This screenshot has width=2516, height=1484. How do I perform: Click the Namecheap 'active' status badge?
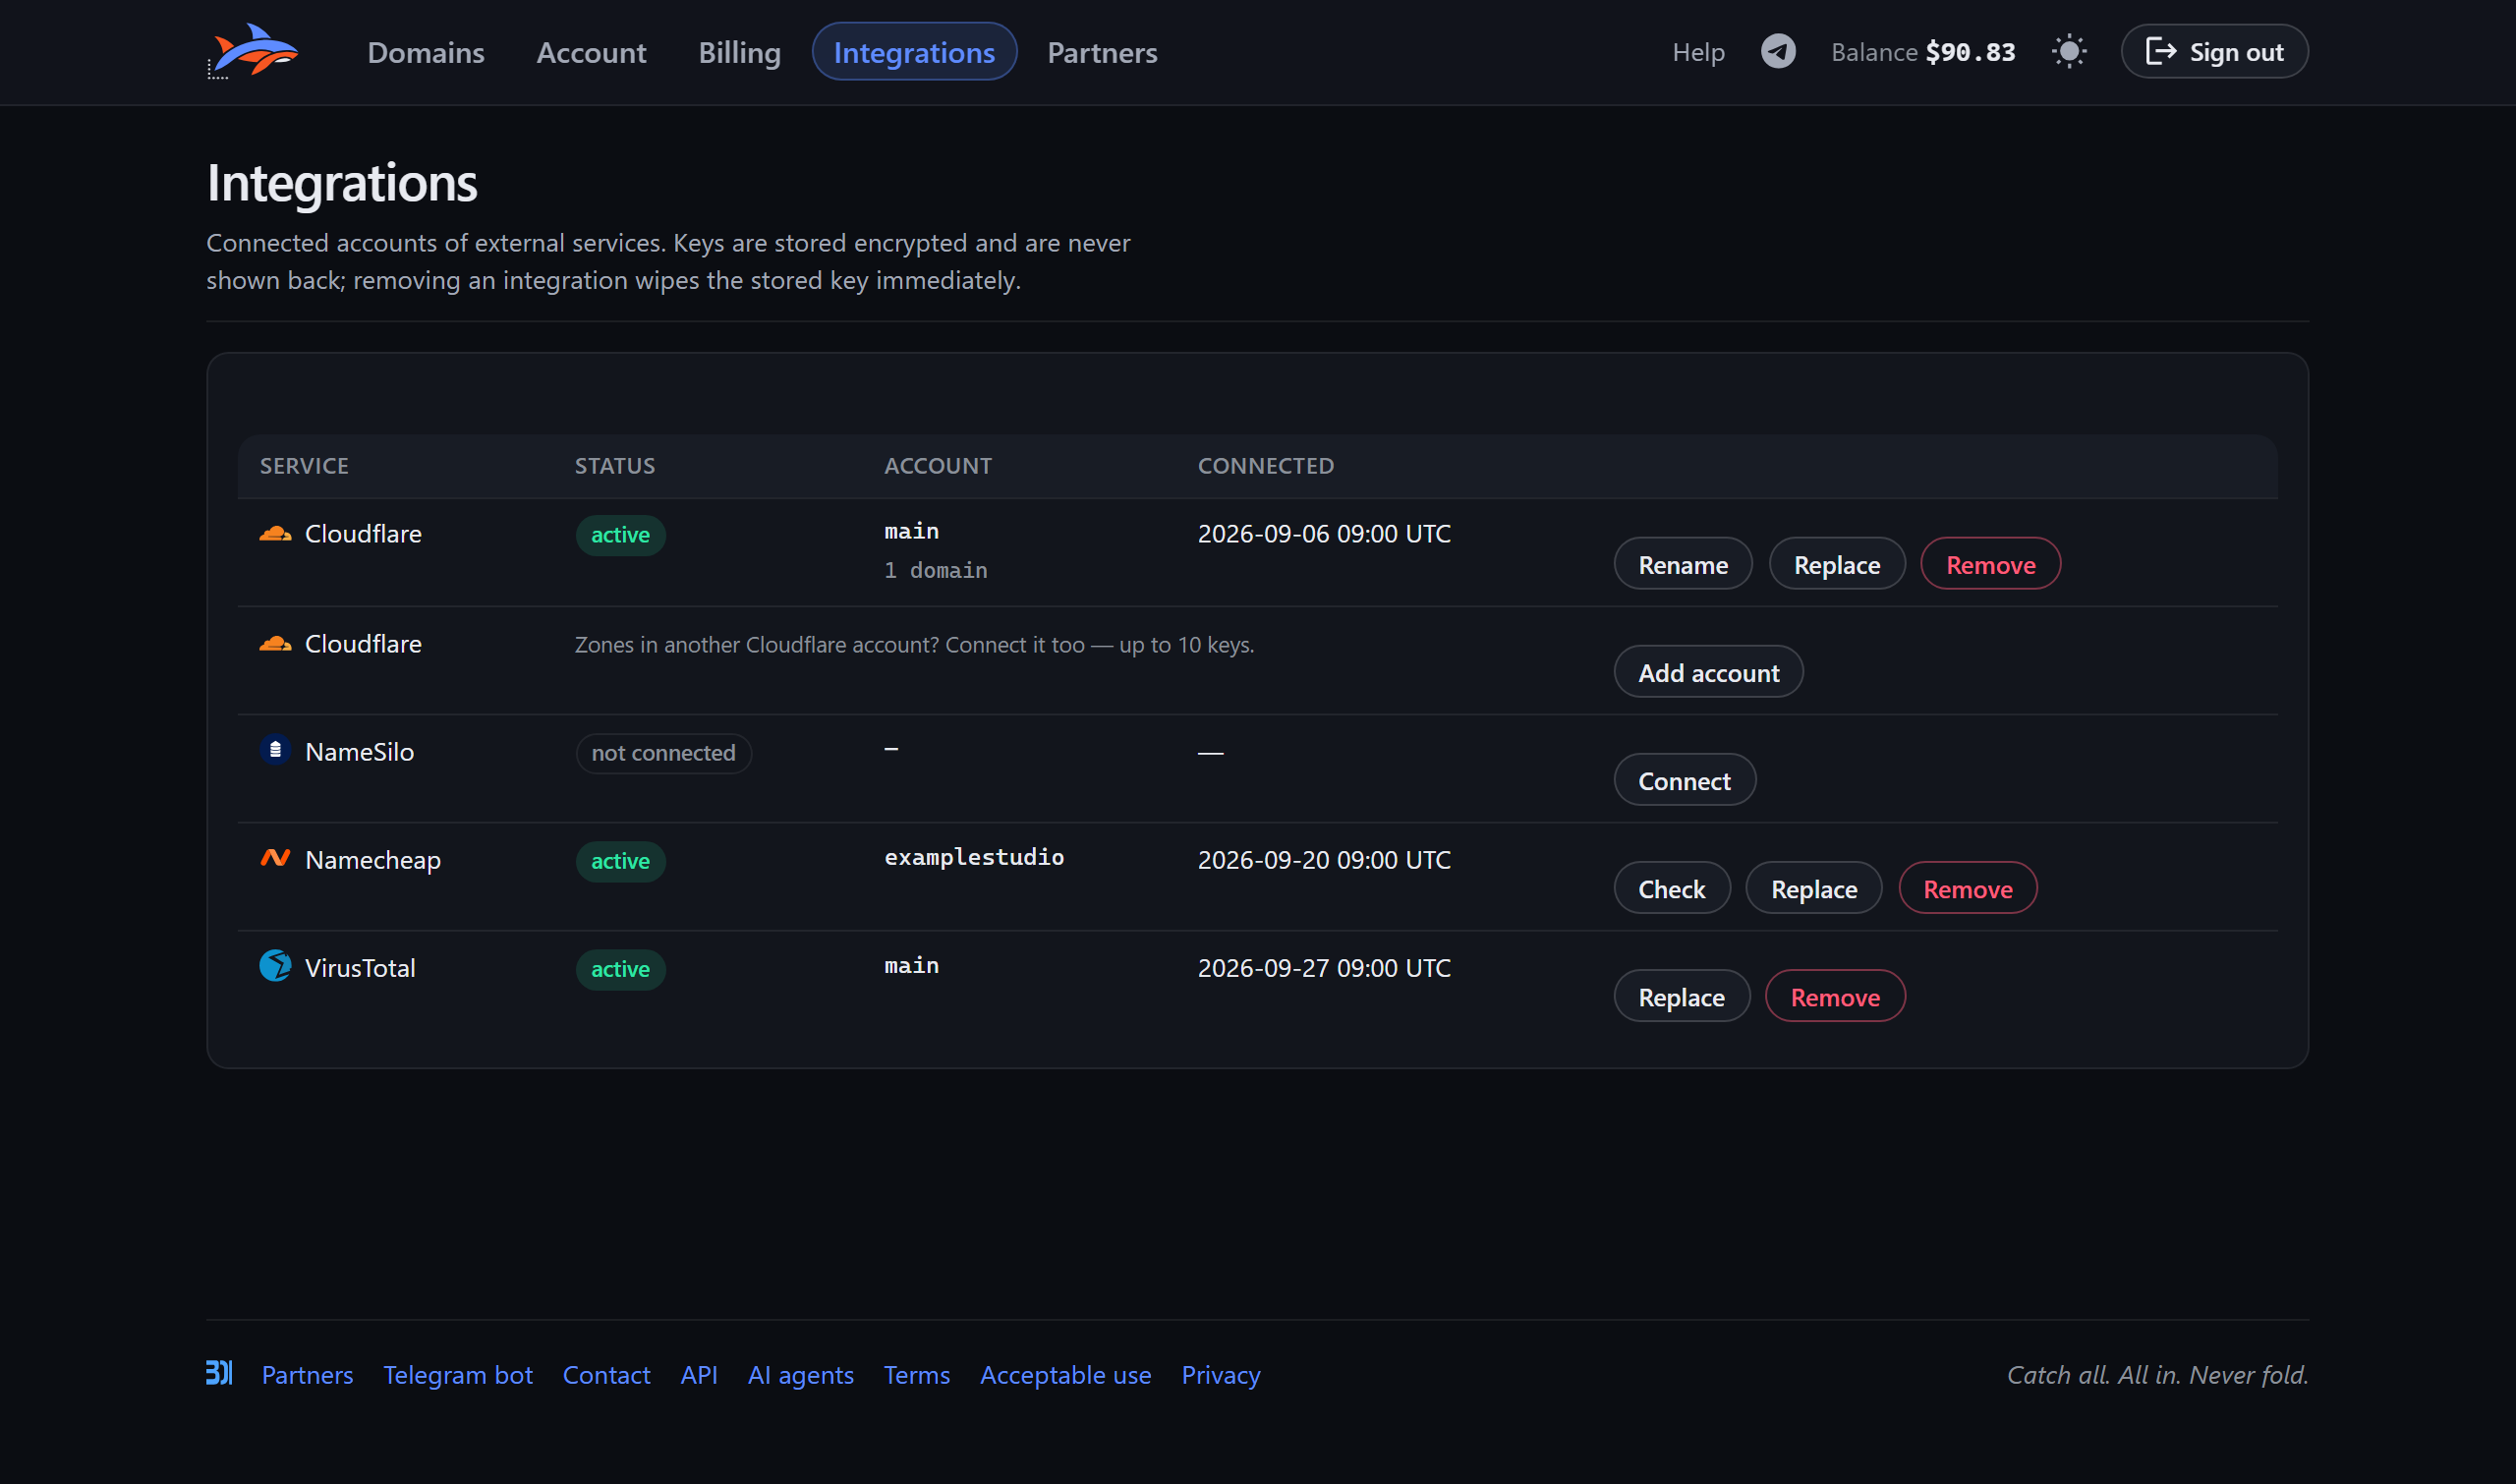[620, 860]
